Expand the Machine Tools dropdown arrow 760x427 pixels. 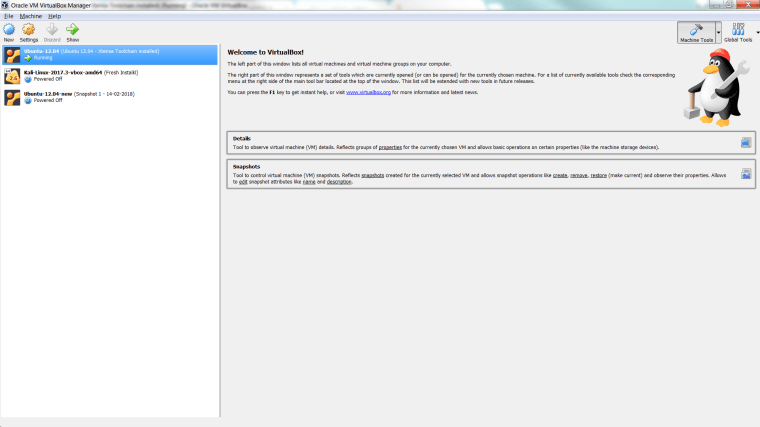pyautogui.click(x=718, y=32)
